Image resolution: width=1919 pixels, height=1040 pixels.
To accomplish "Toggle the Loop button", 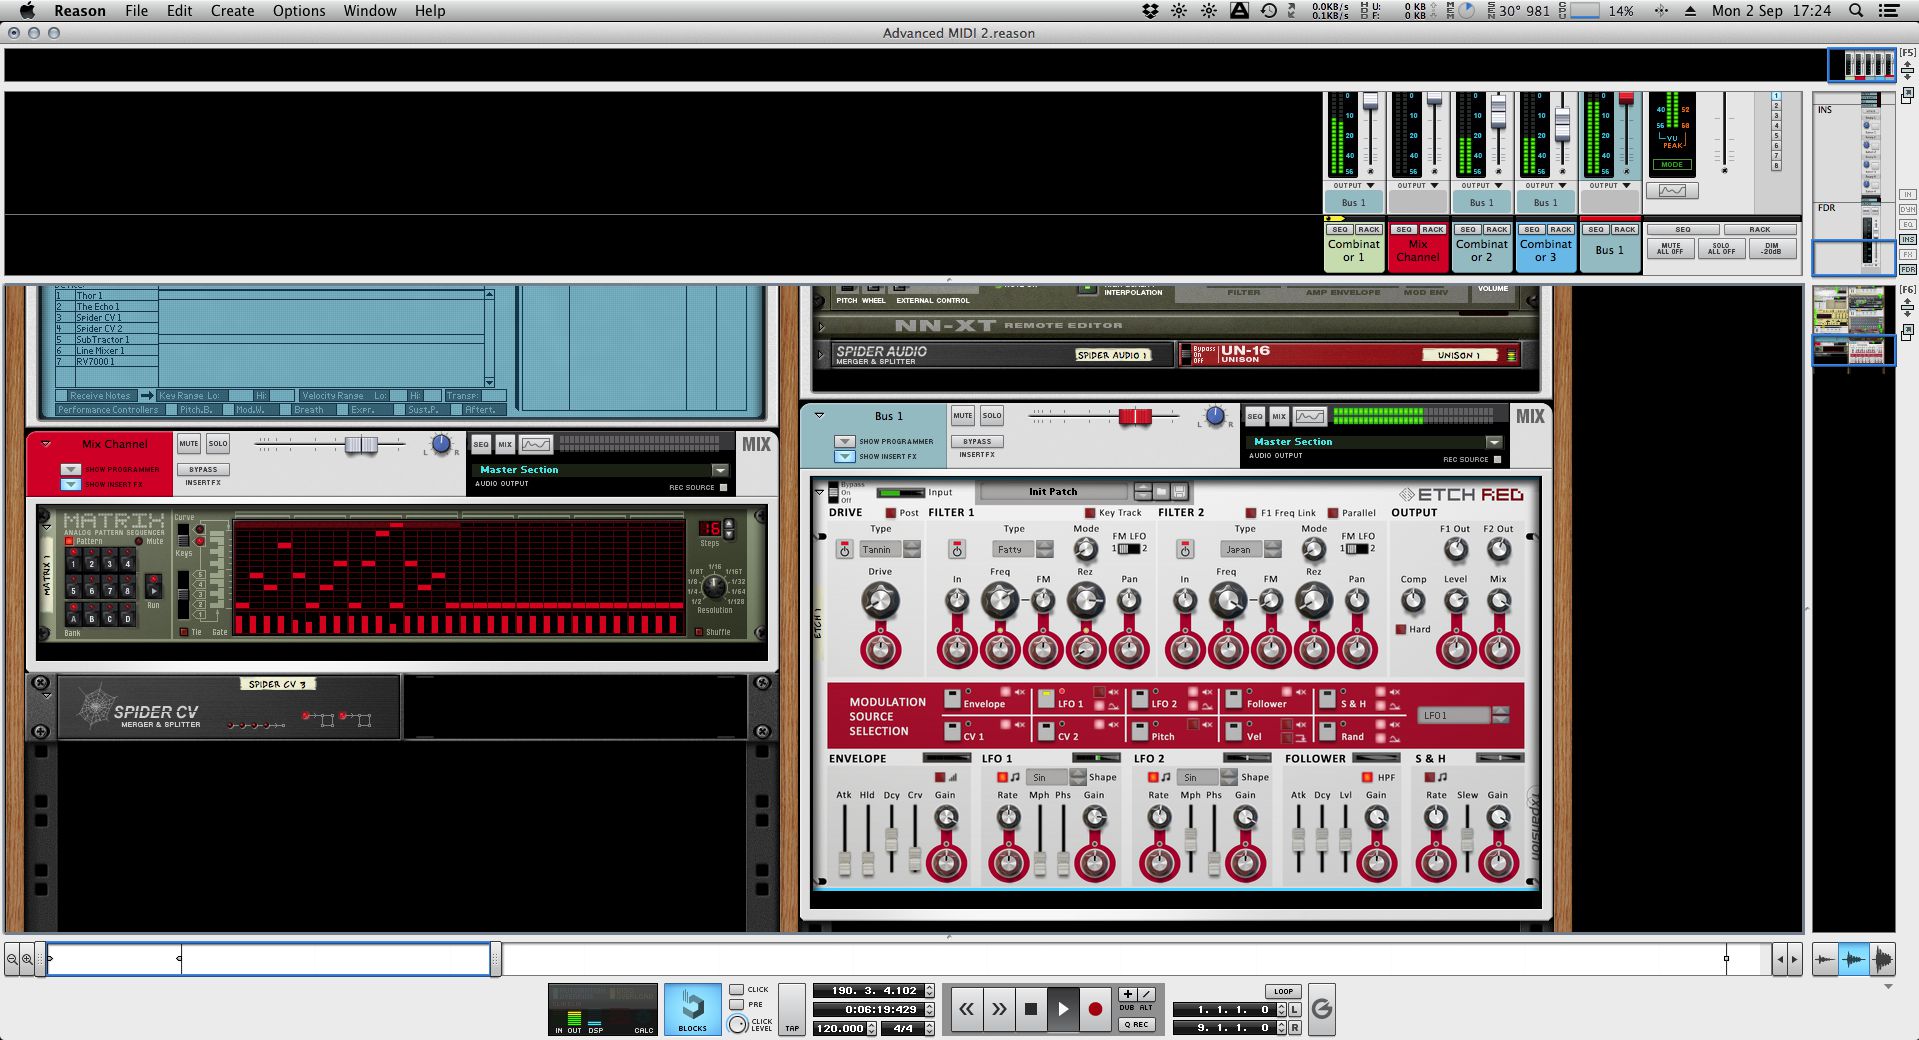I will (1283, 991).
